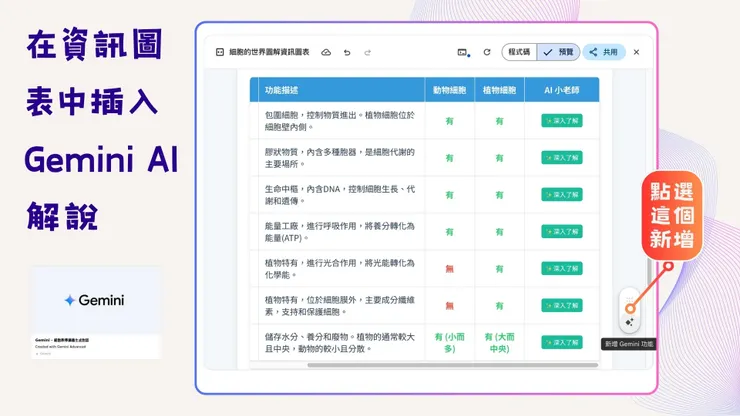Close the canvas panel with the X

636,52
